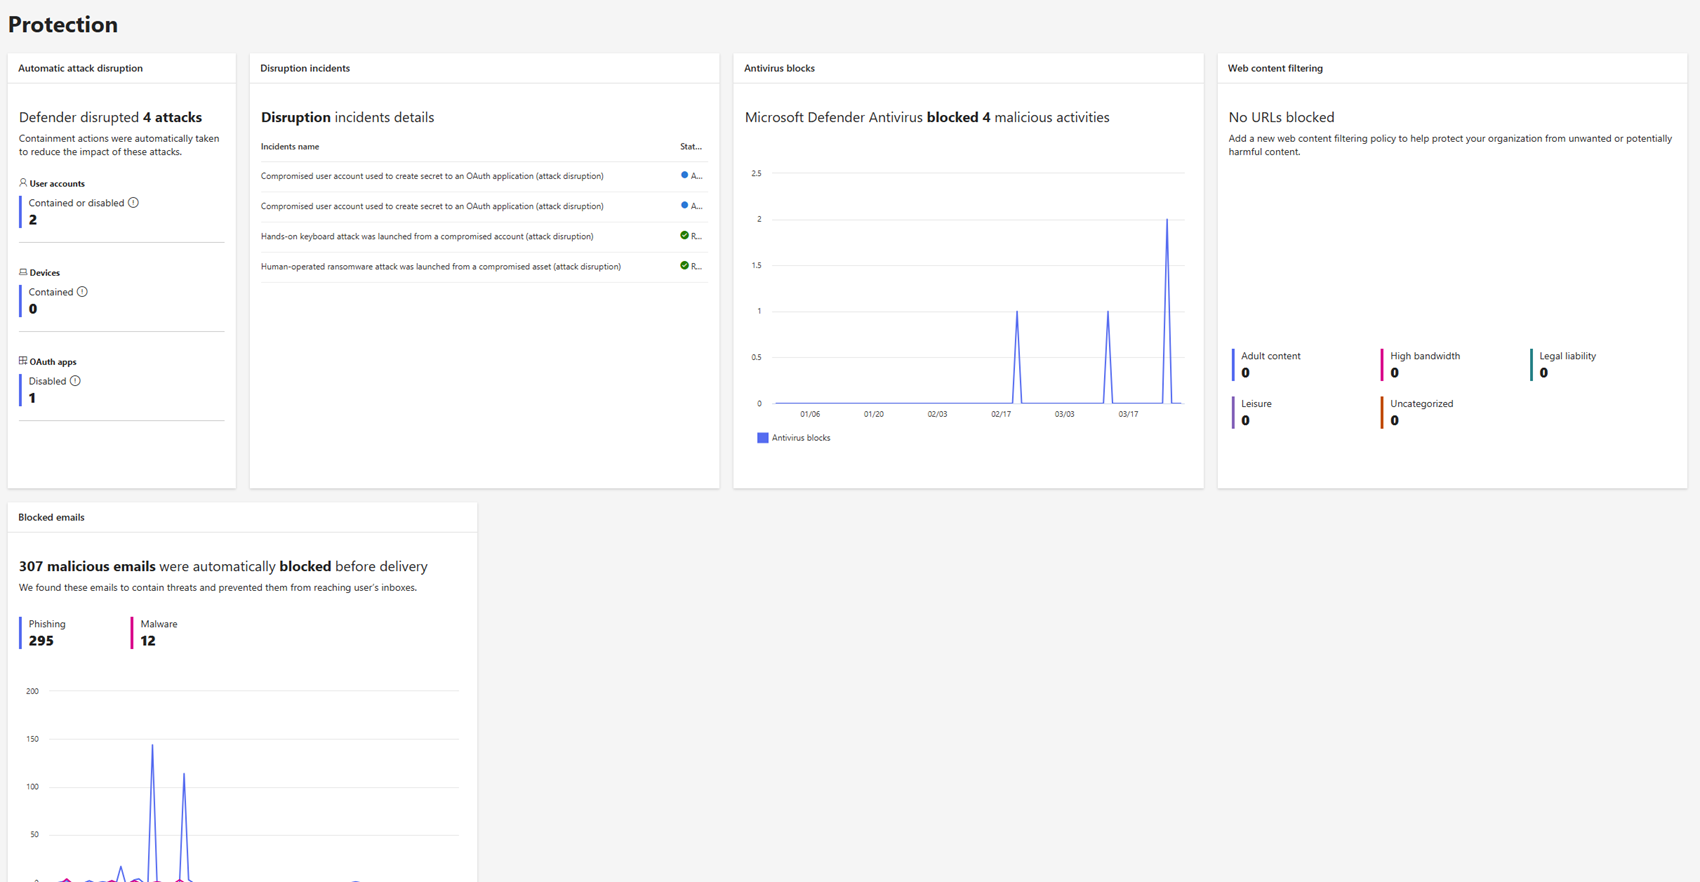Image resolution: width=1700 pixels, height=882 pixels.
Task: Click green resolved icon for Human-operated ransomware incident
Action: coord(684,266)
